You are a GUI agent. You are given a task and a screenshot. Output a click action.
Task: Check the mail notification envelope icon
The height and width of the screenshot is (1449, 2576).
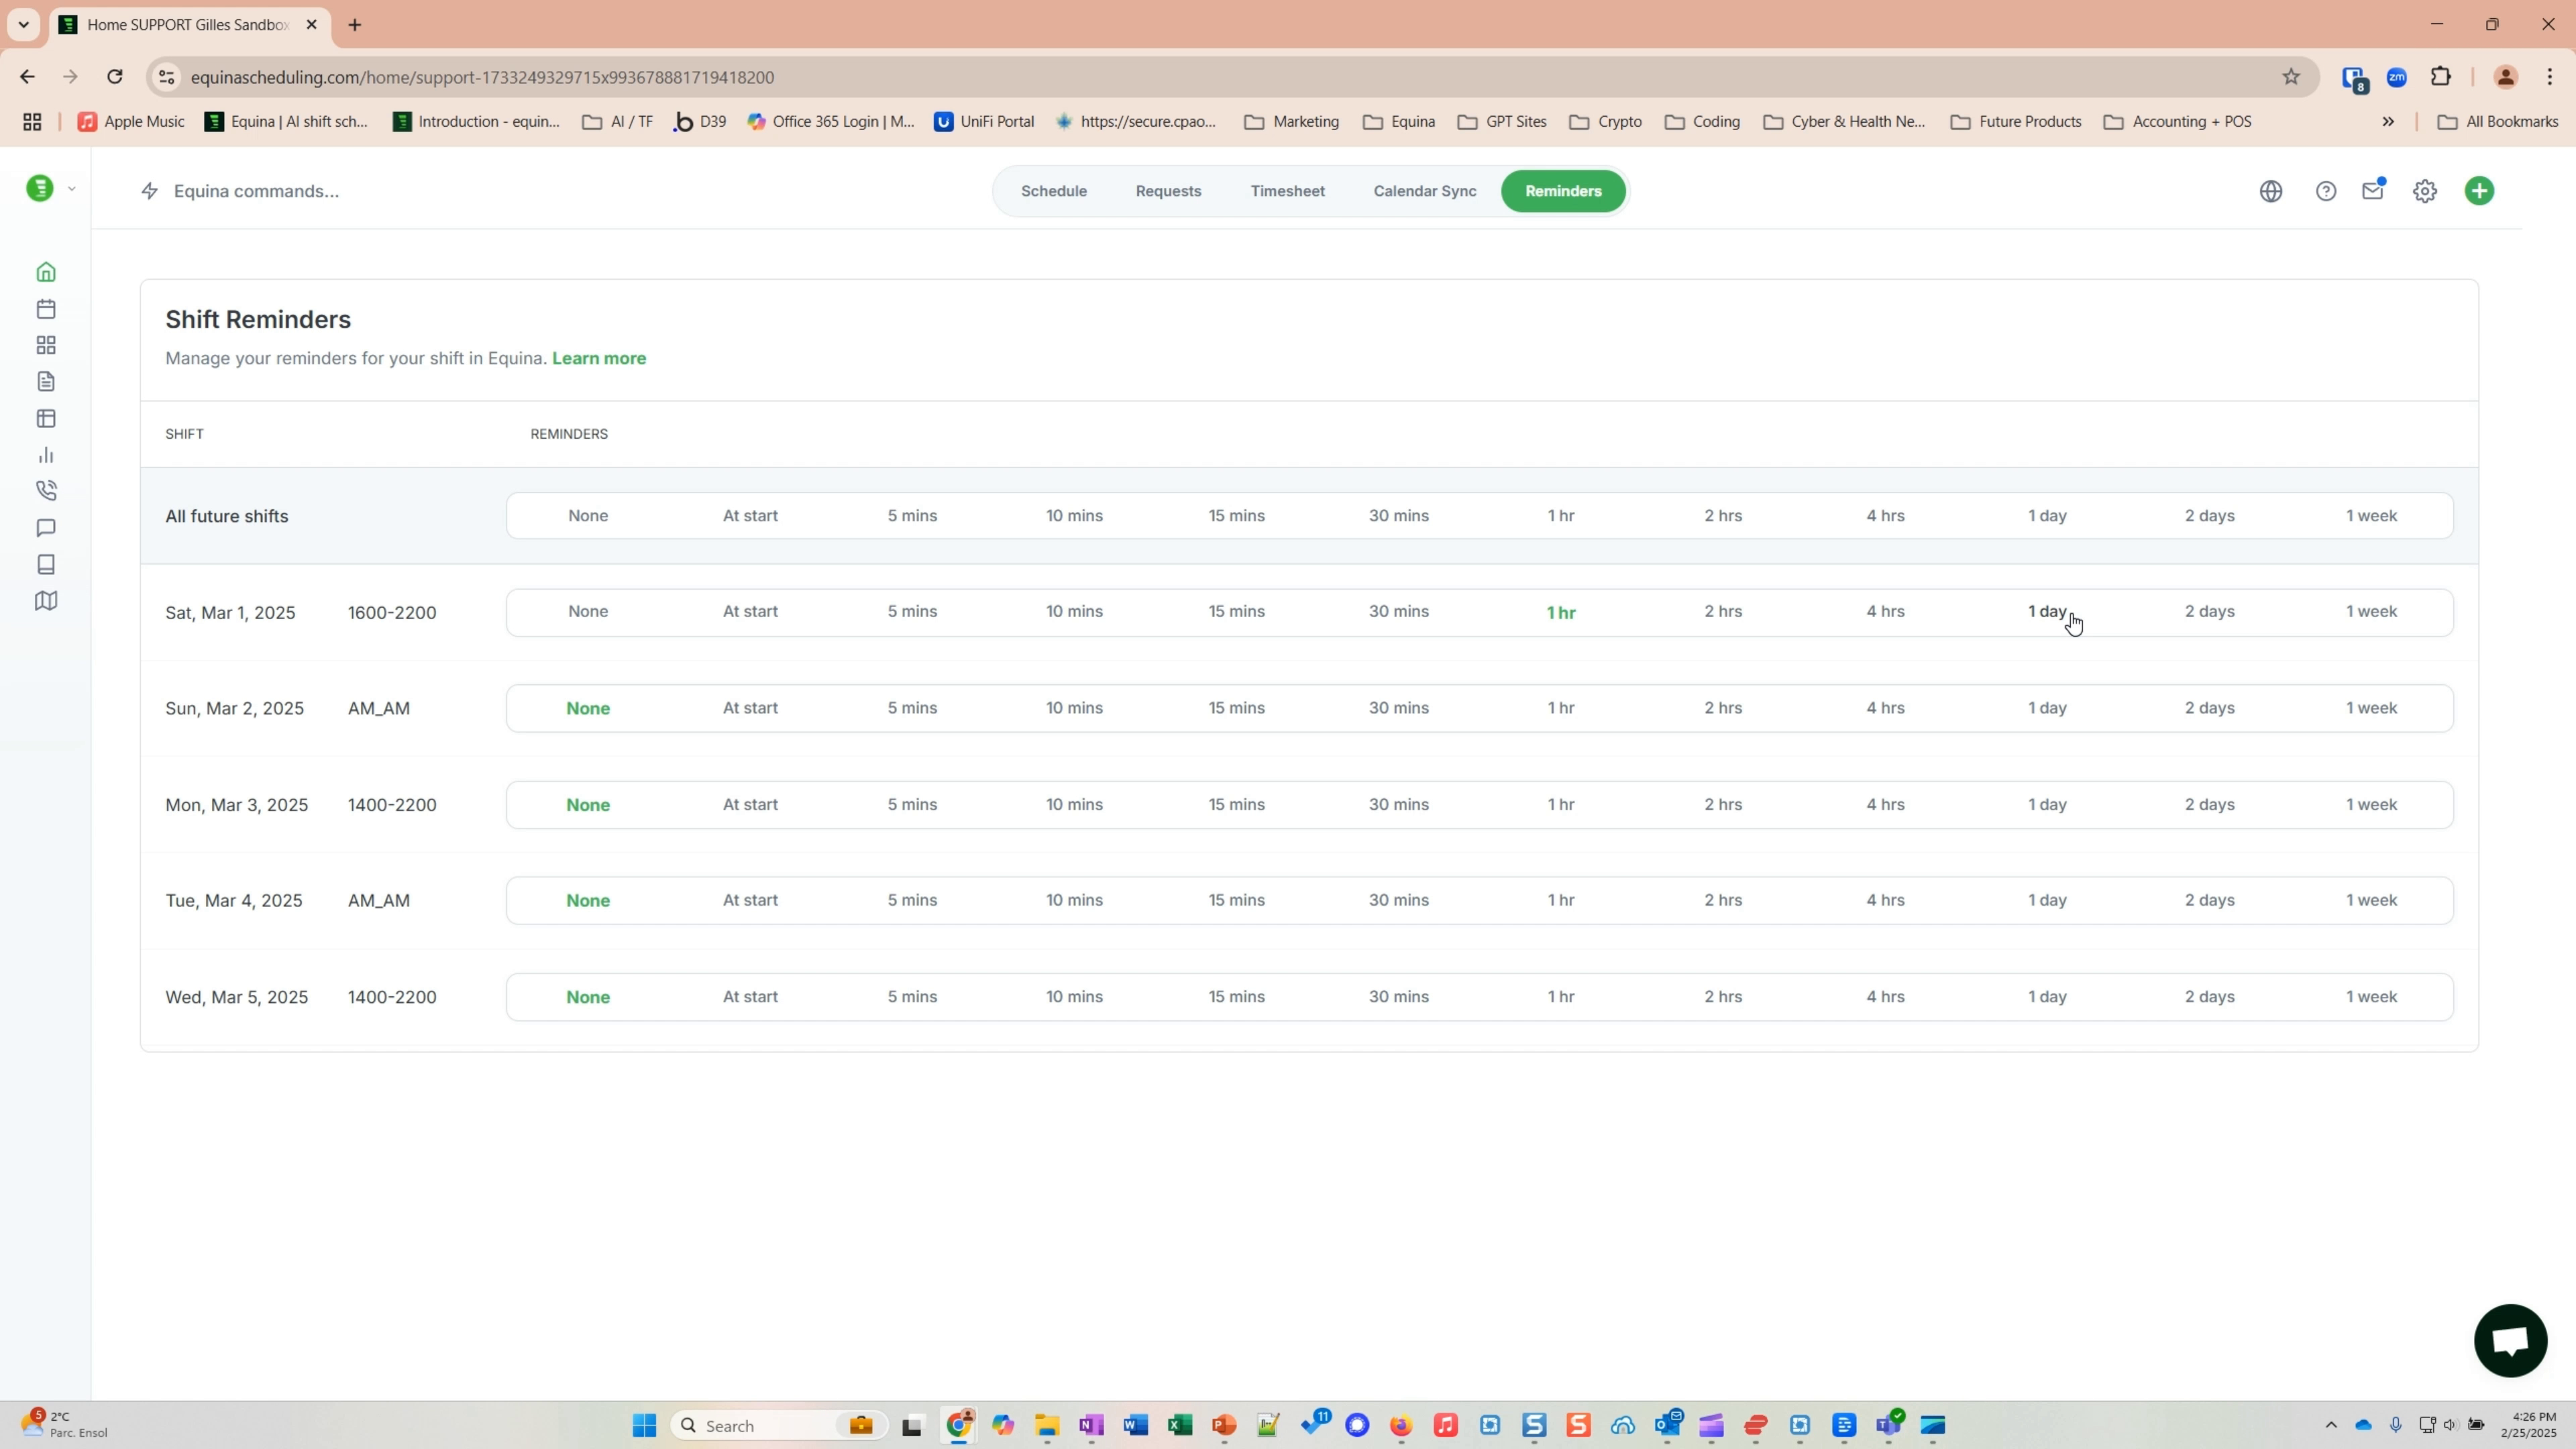2374,190
